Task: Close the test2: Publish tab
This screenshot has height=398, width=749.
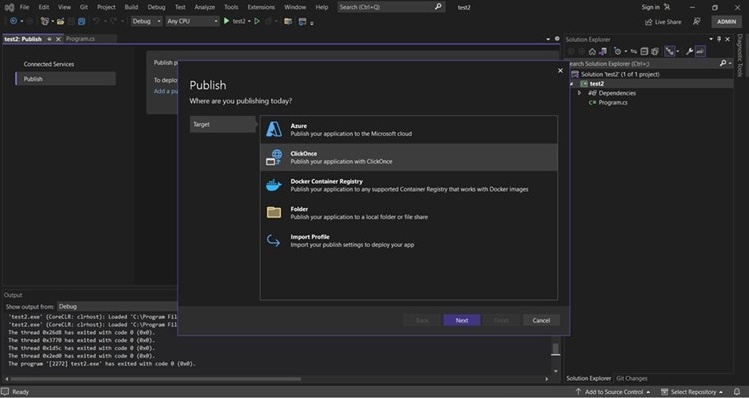Action: pos(58,39)
